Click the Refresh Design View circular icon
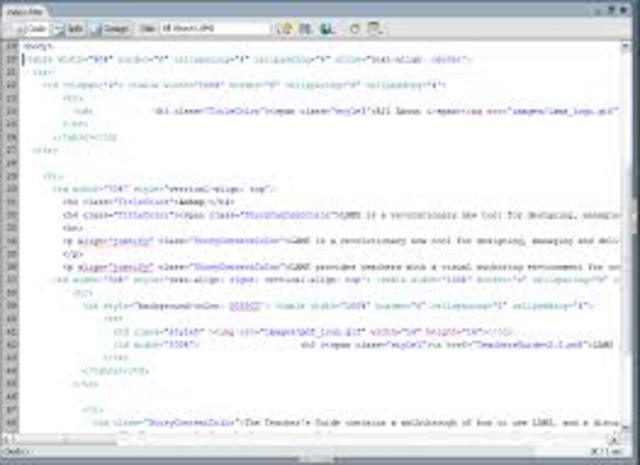The image size is (640, 465). click(354, 29)
